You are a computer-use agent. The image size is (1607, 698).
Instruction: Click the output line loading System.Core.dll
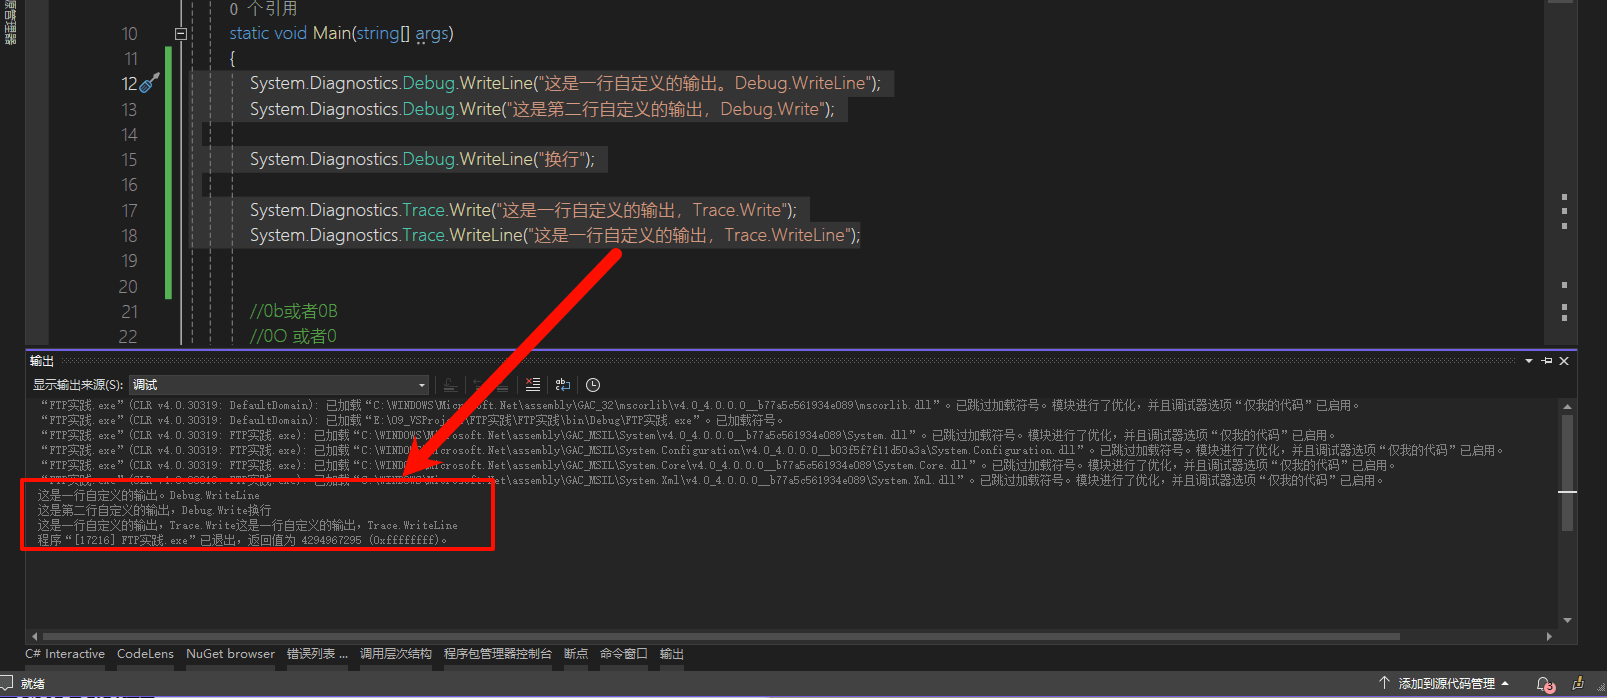pos(717,466)
